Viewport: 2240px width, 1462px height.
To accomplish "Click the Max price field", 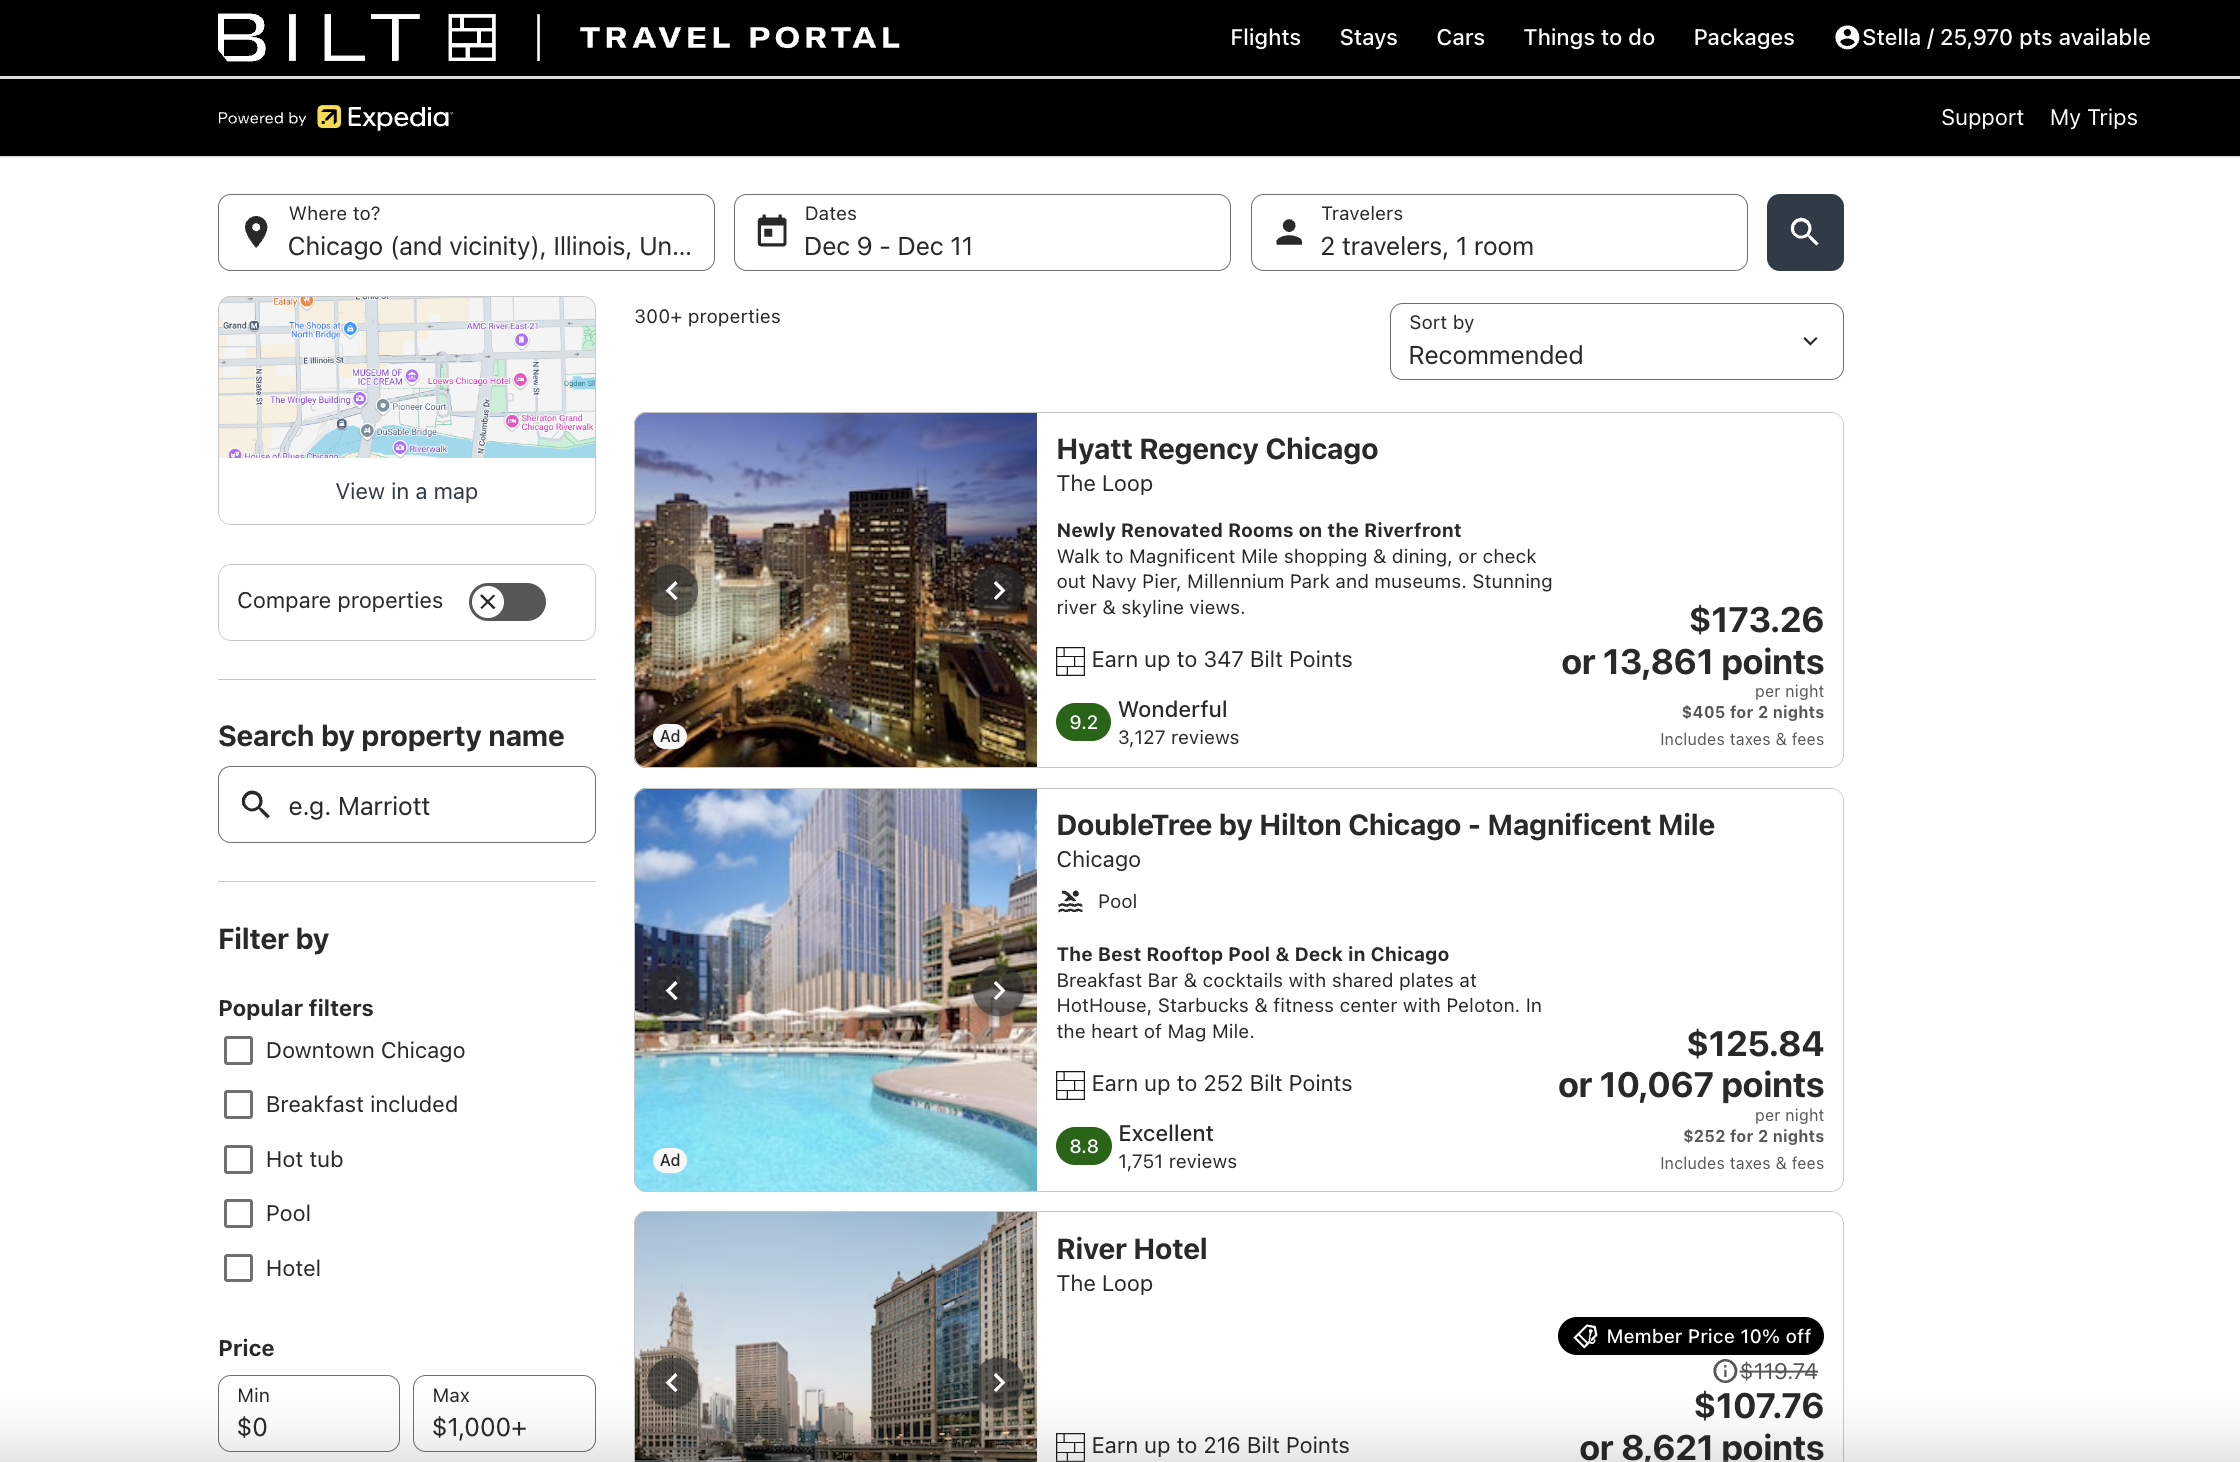I will tap(504, 1413).
